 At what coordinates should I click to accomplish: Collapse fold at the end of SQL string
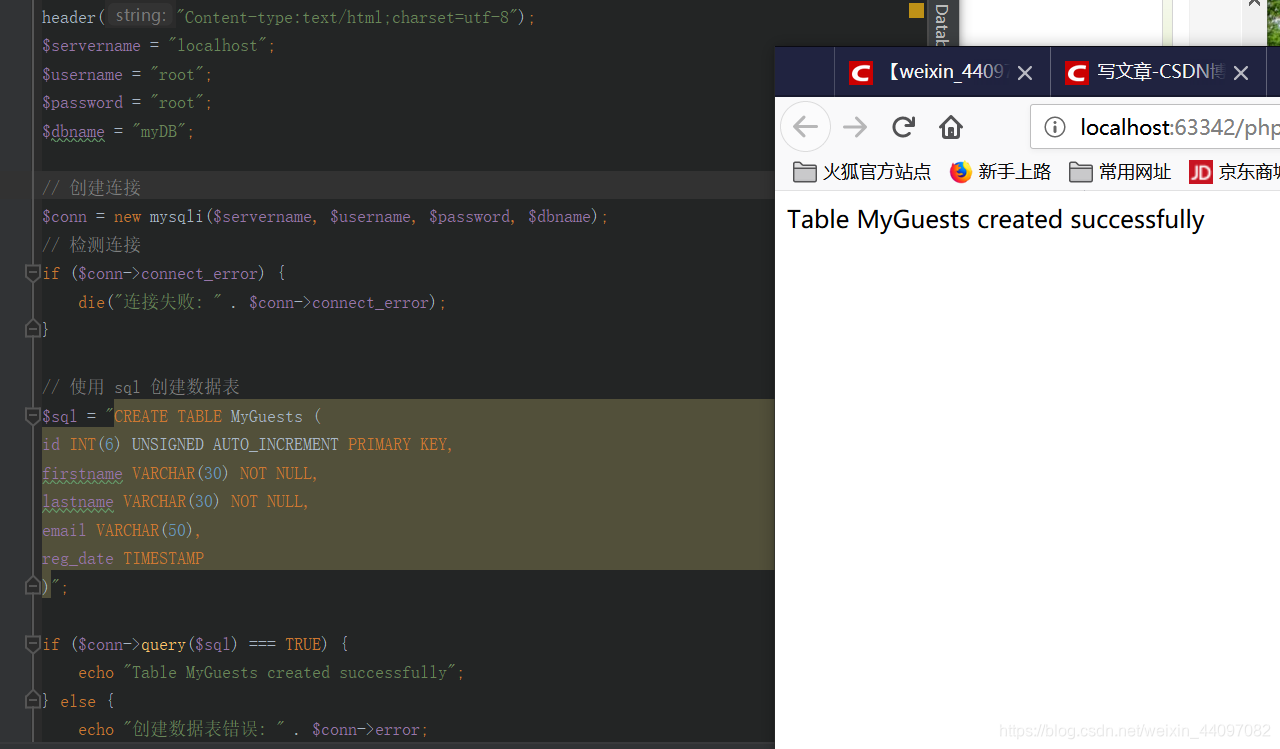[32, 587]
